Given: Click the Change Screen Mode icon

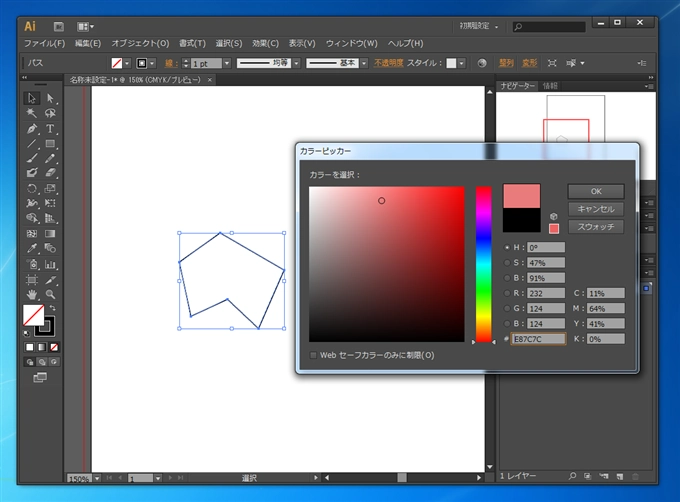Looking at the screenshot, I should pyautogui.click(x=40, y=378).
